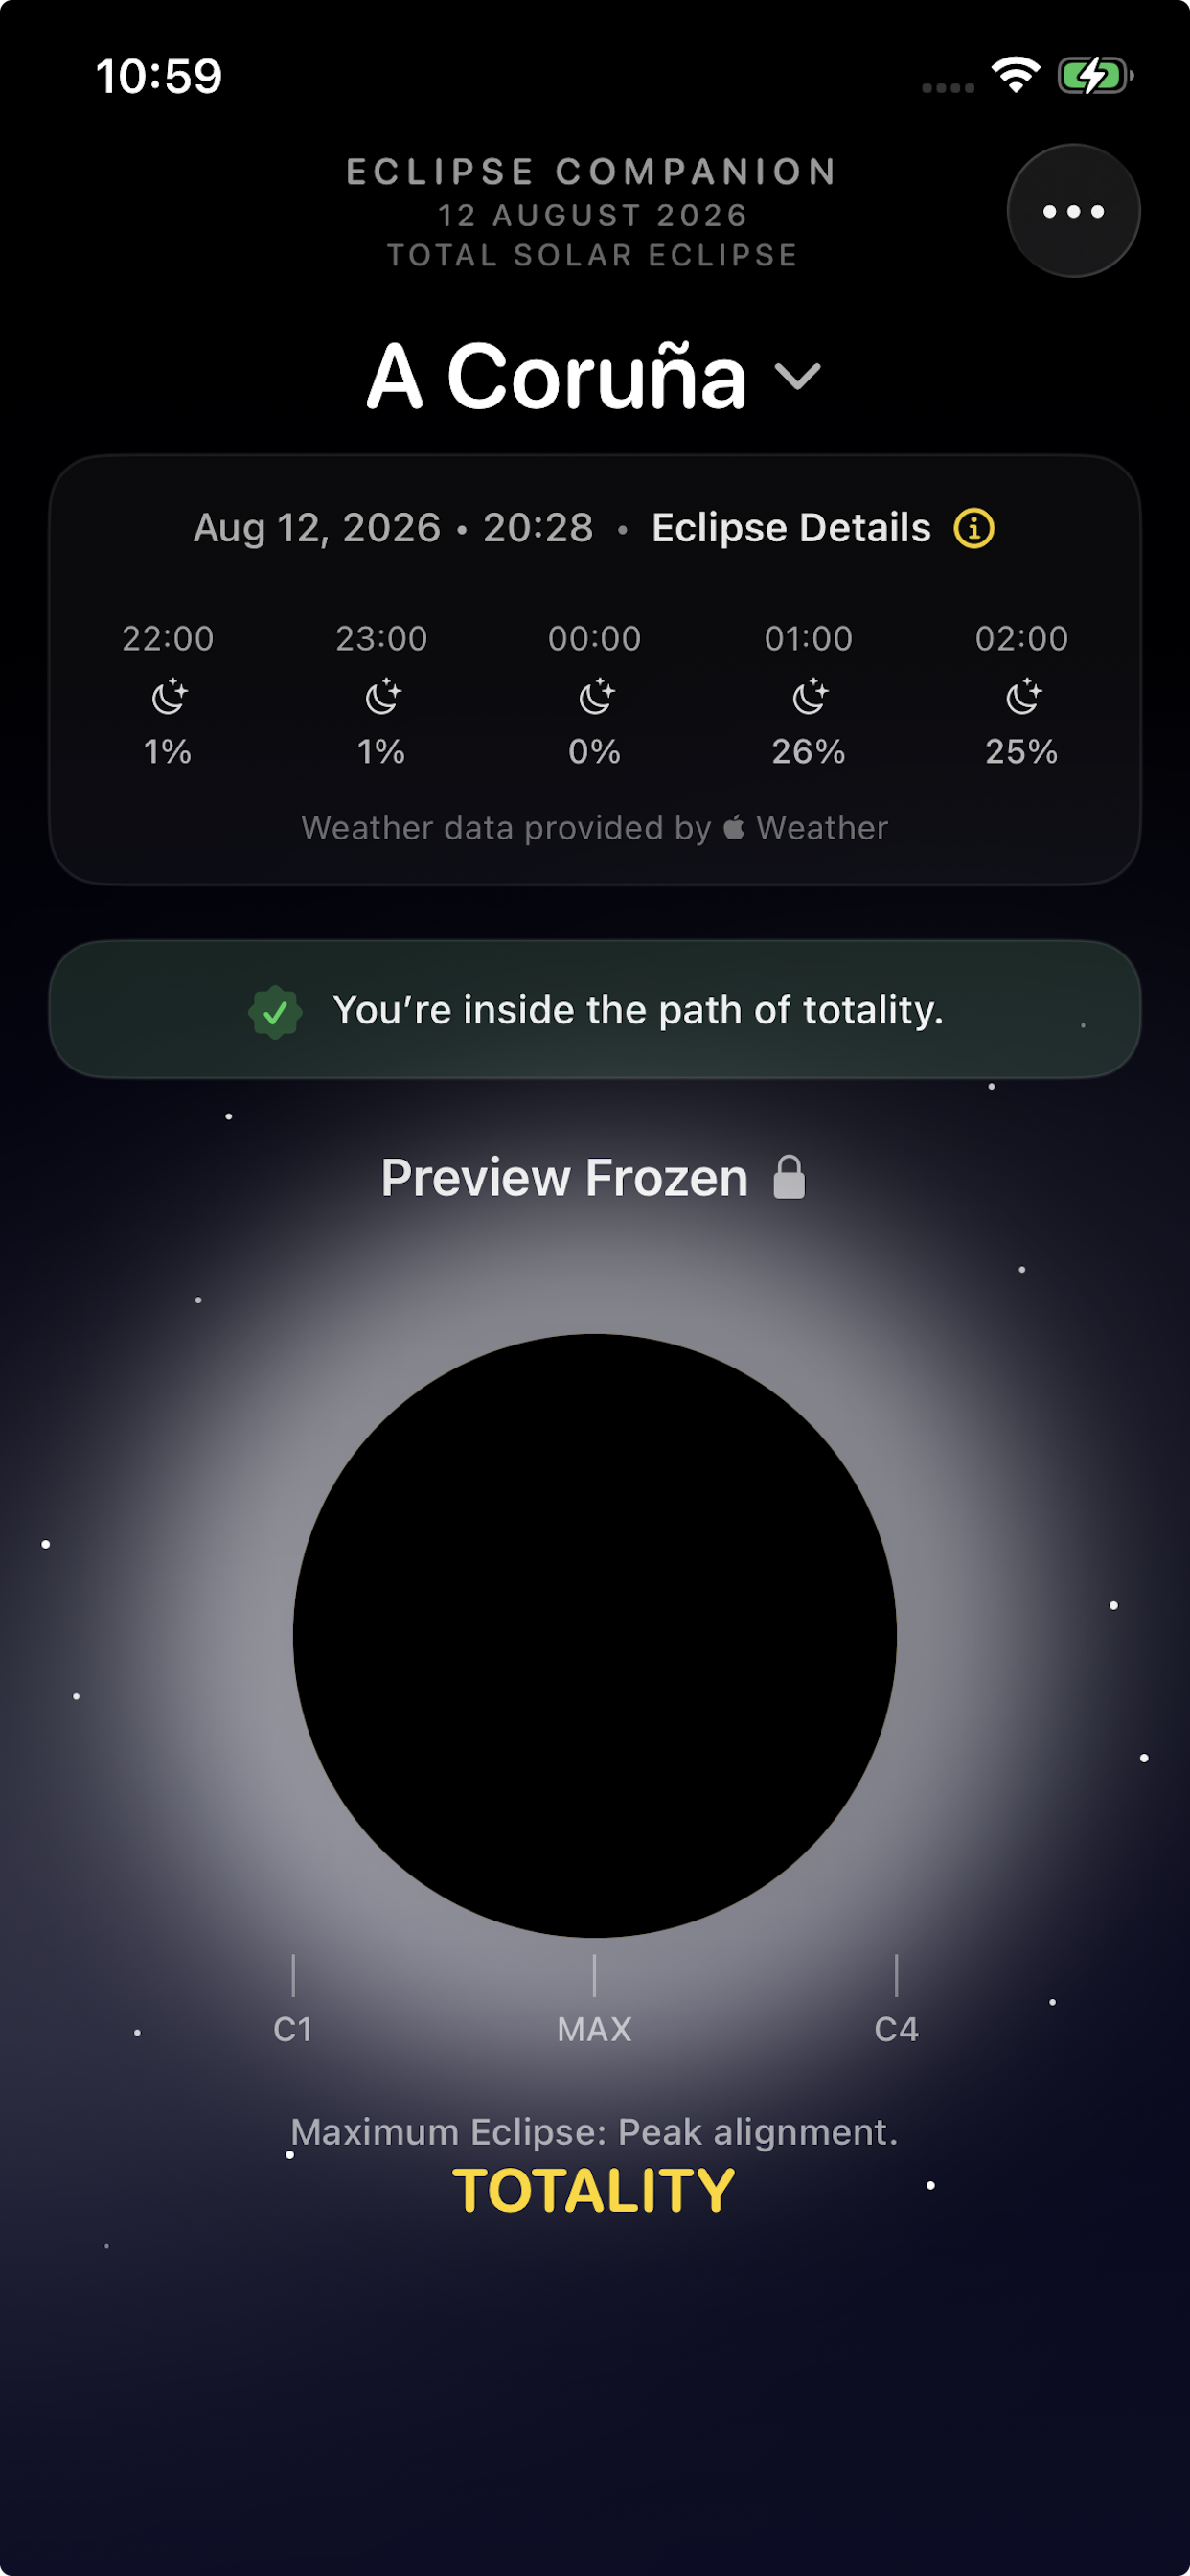
Task: Tap the 02:00 moon weather icon
Action: click(1022, 698)
